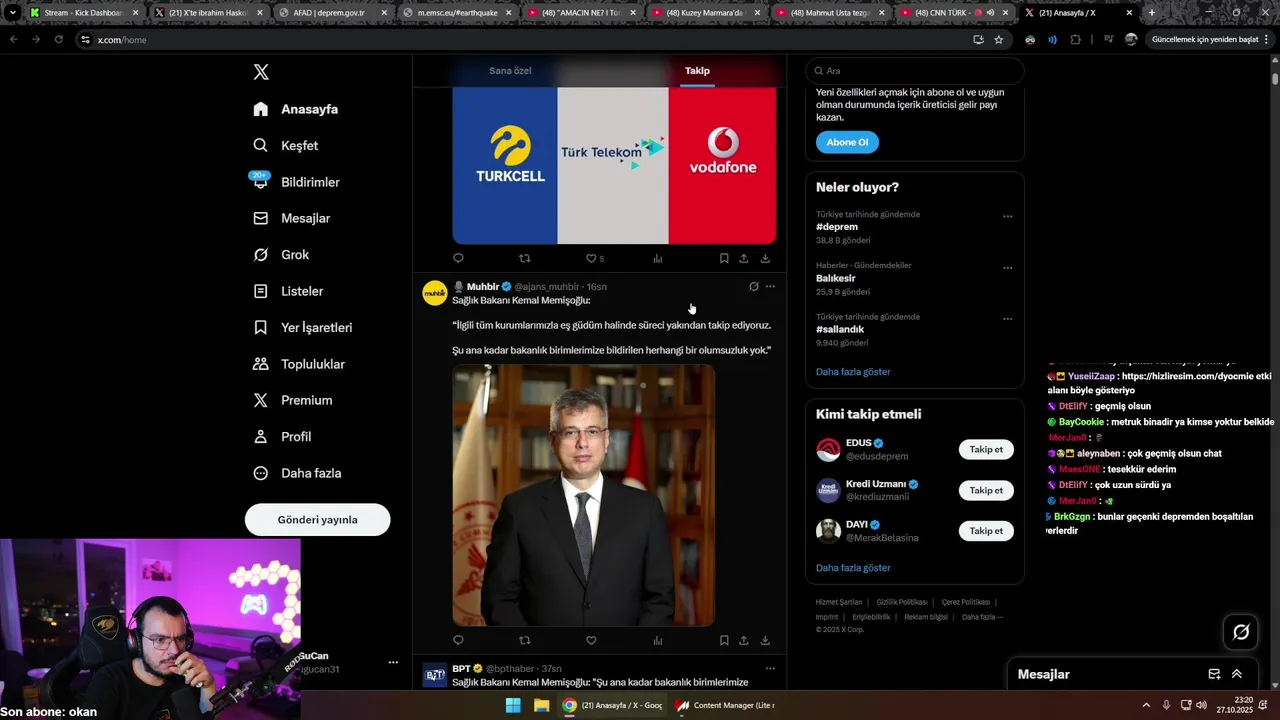Like the telecom operators image post
The width and height of the screenshot is (1280, 720).
(591, 258)
